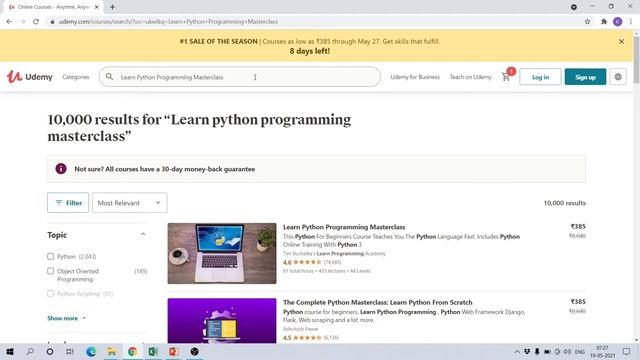The width and height of the screenshot is (640, 360).
Task: Open Udemy for Business link
Action: pyautogui.click(x=415, y=77)
